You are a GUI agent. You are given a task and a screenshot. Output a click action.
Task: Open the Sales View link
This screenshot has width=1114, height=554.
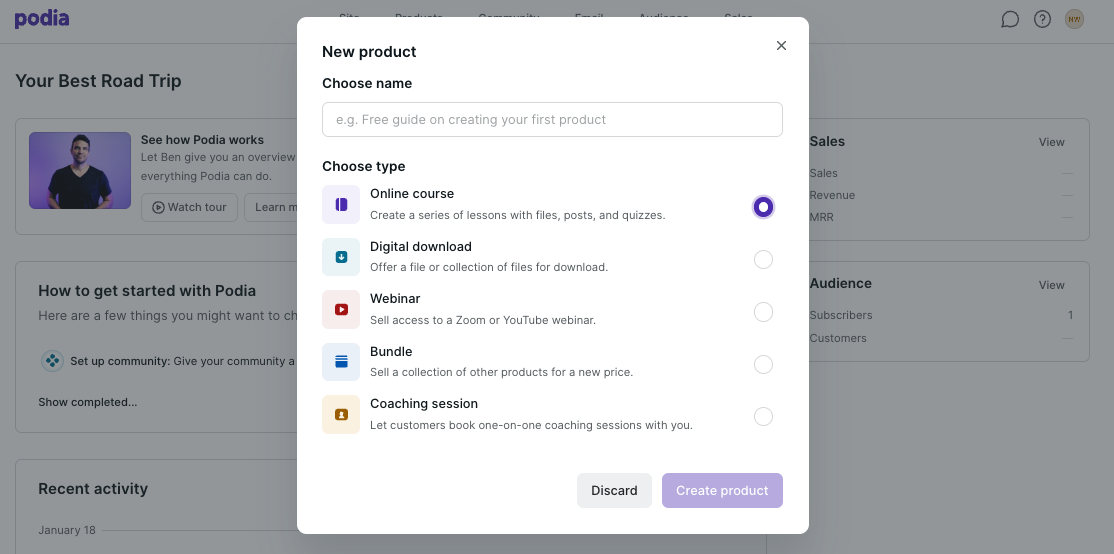(1051, 142)
